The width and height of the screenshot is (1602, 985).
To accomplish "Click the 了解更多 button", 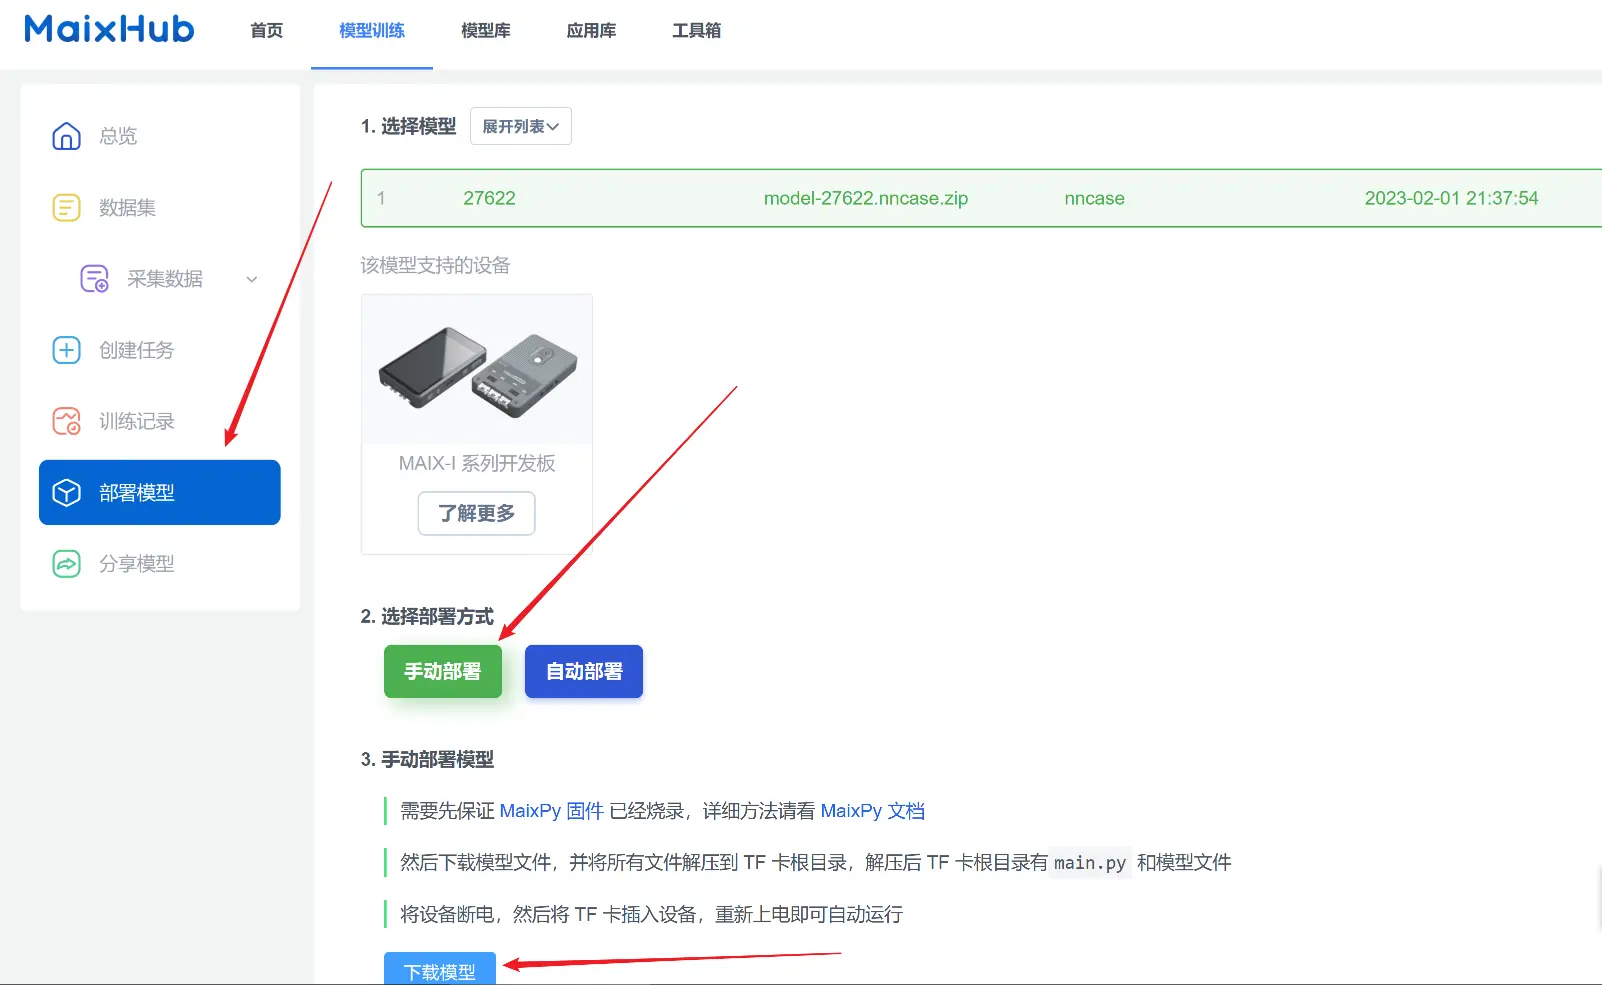I will pos(476,513).
